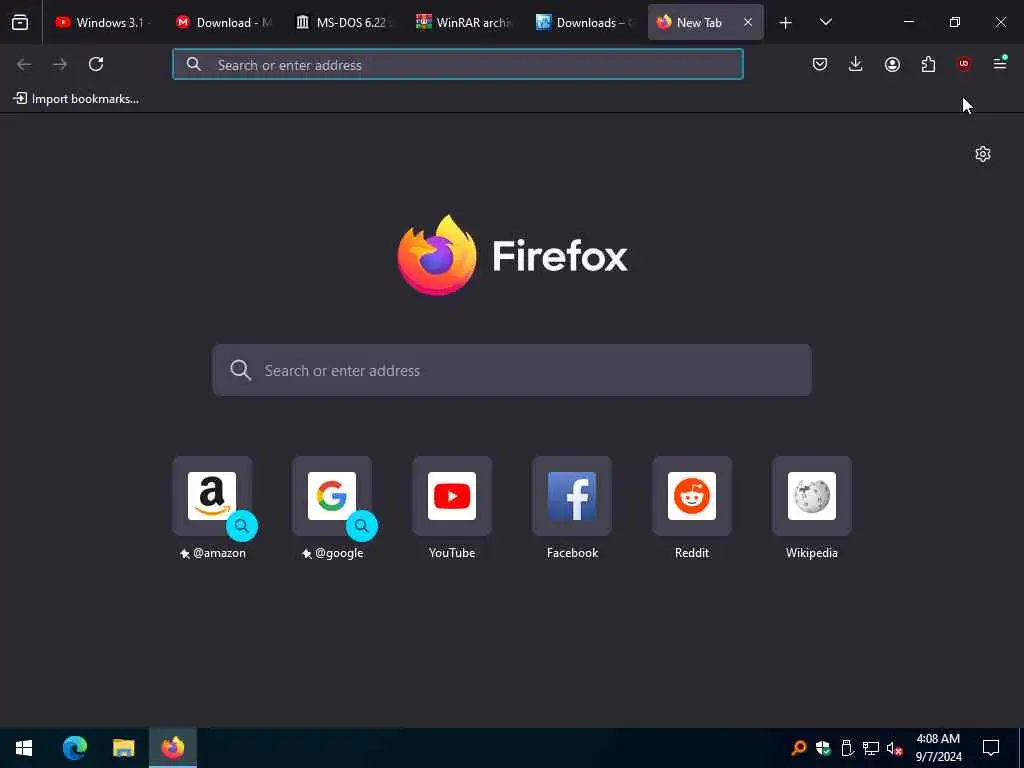Open File Explorer from taskbar
This screenshot has width=1024, height=768.
coord(123,748)
